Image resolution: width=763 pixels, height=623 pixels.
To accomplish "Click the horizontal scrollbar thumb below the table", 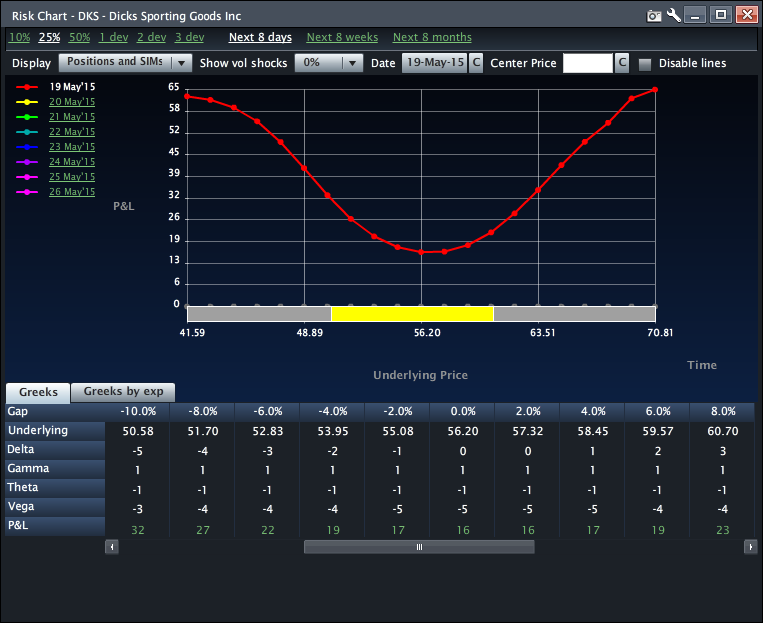I will pyautogui.click(x=419, y=547).
